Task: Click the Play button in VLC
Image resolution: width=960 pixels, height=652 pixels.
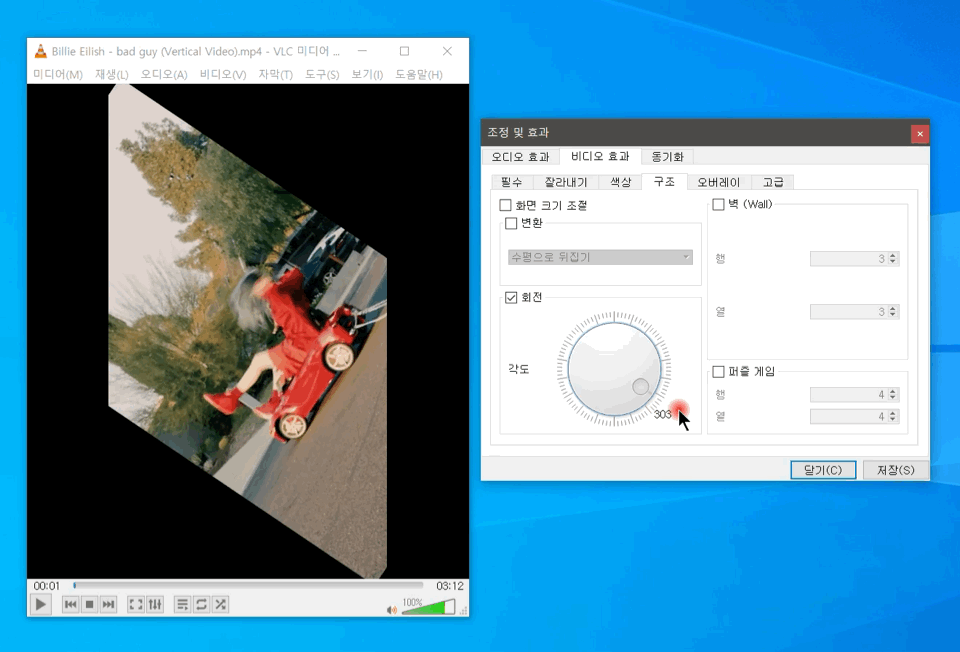Action: (40, 605)
